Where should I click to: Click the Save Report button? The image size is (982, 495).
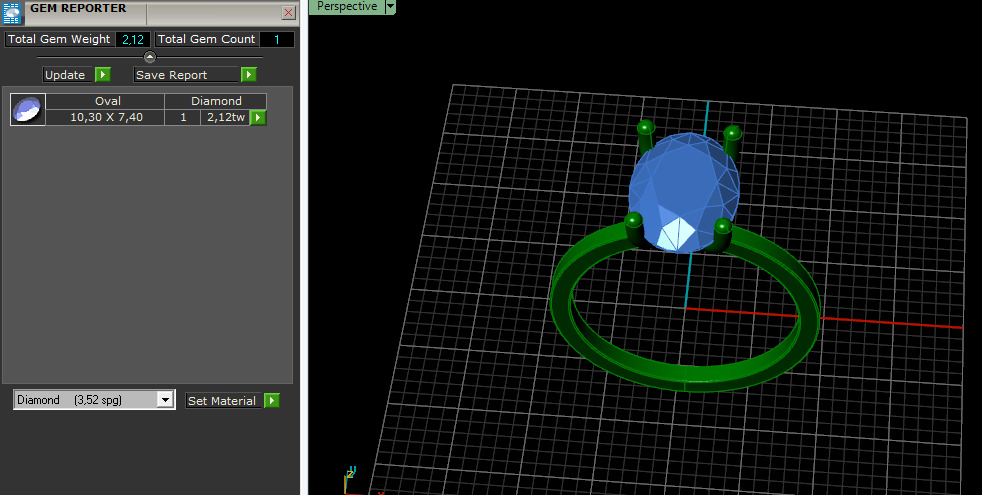click(186, 75)
